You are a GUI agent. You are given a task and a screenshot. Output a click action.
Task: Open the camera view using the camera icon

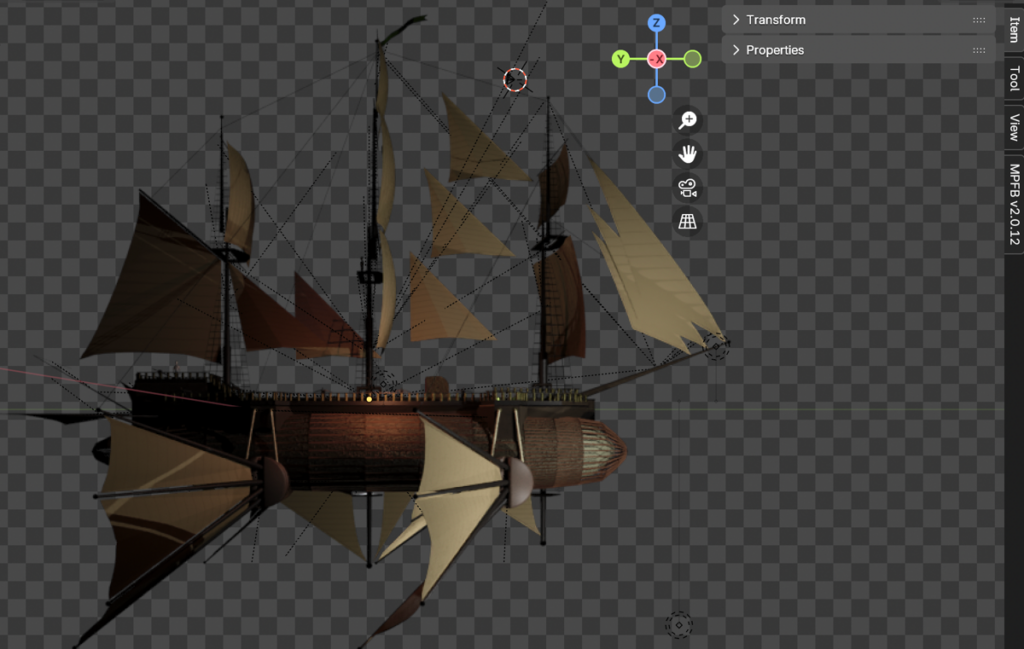pyautogui.click(x=686, y=188)
